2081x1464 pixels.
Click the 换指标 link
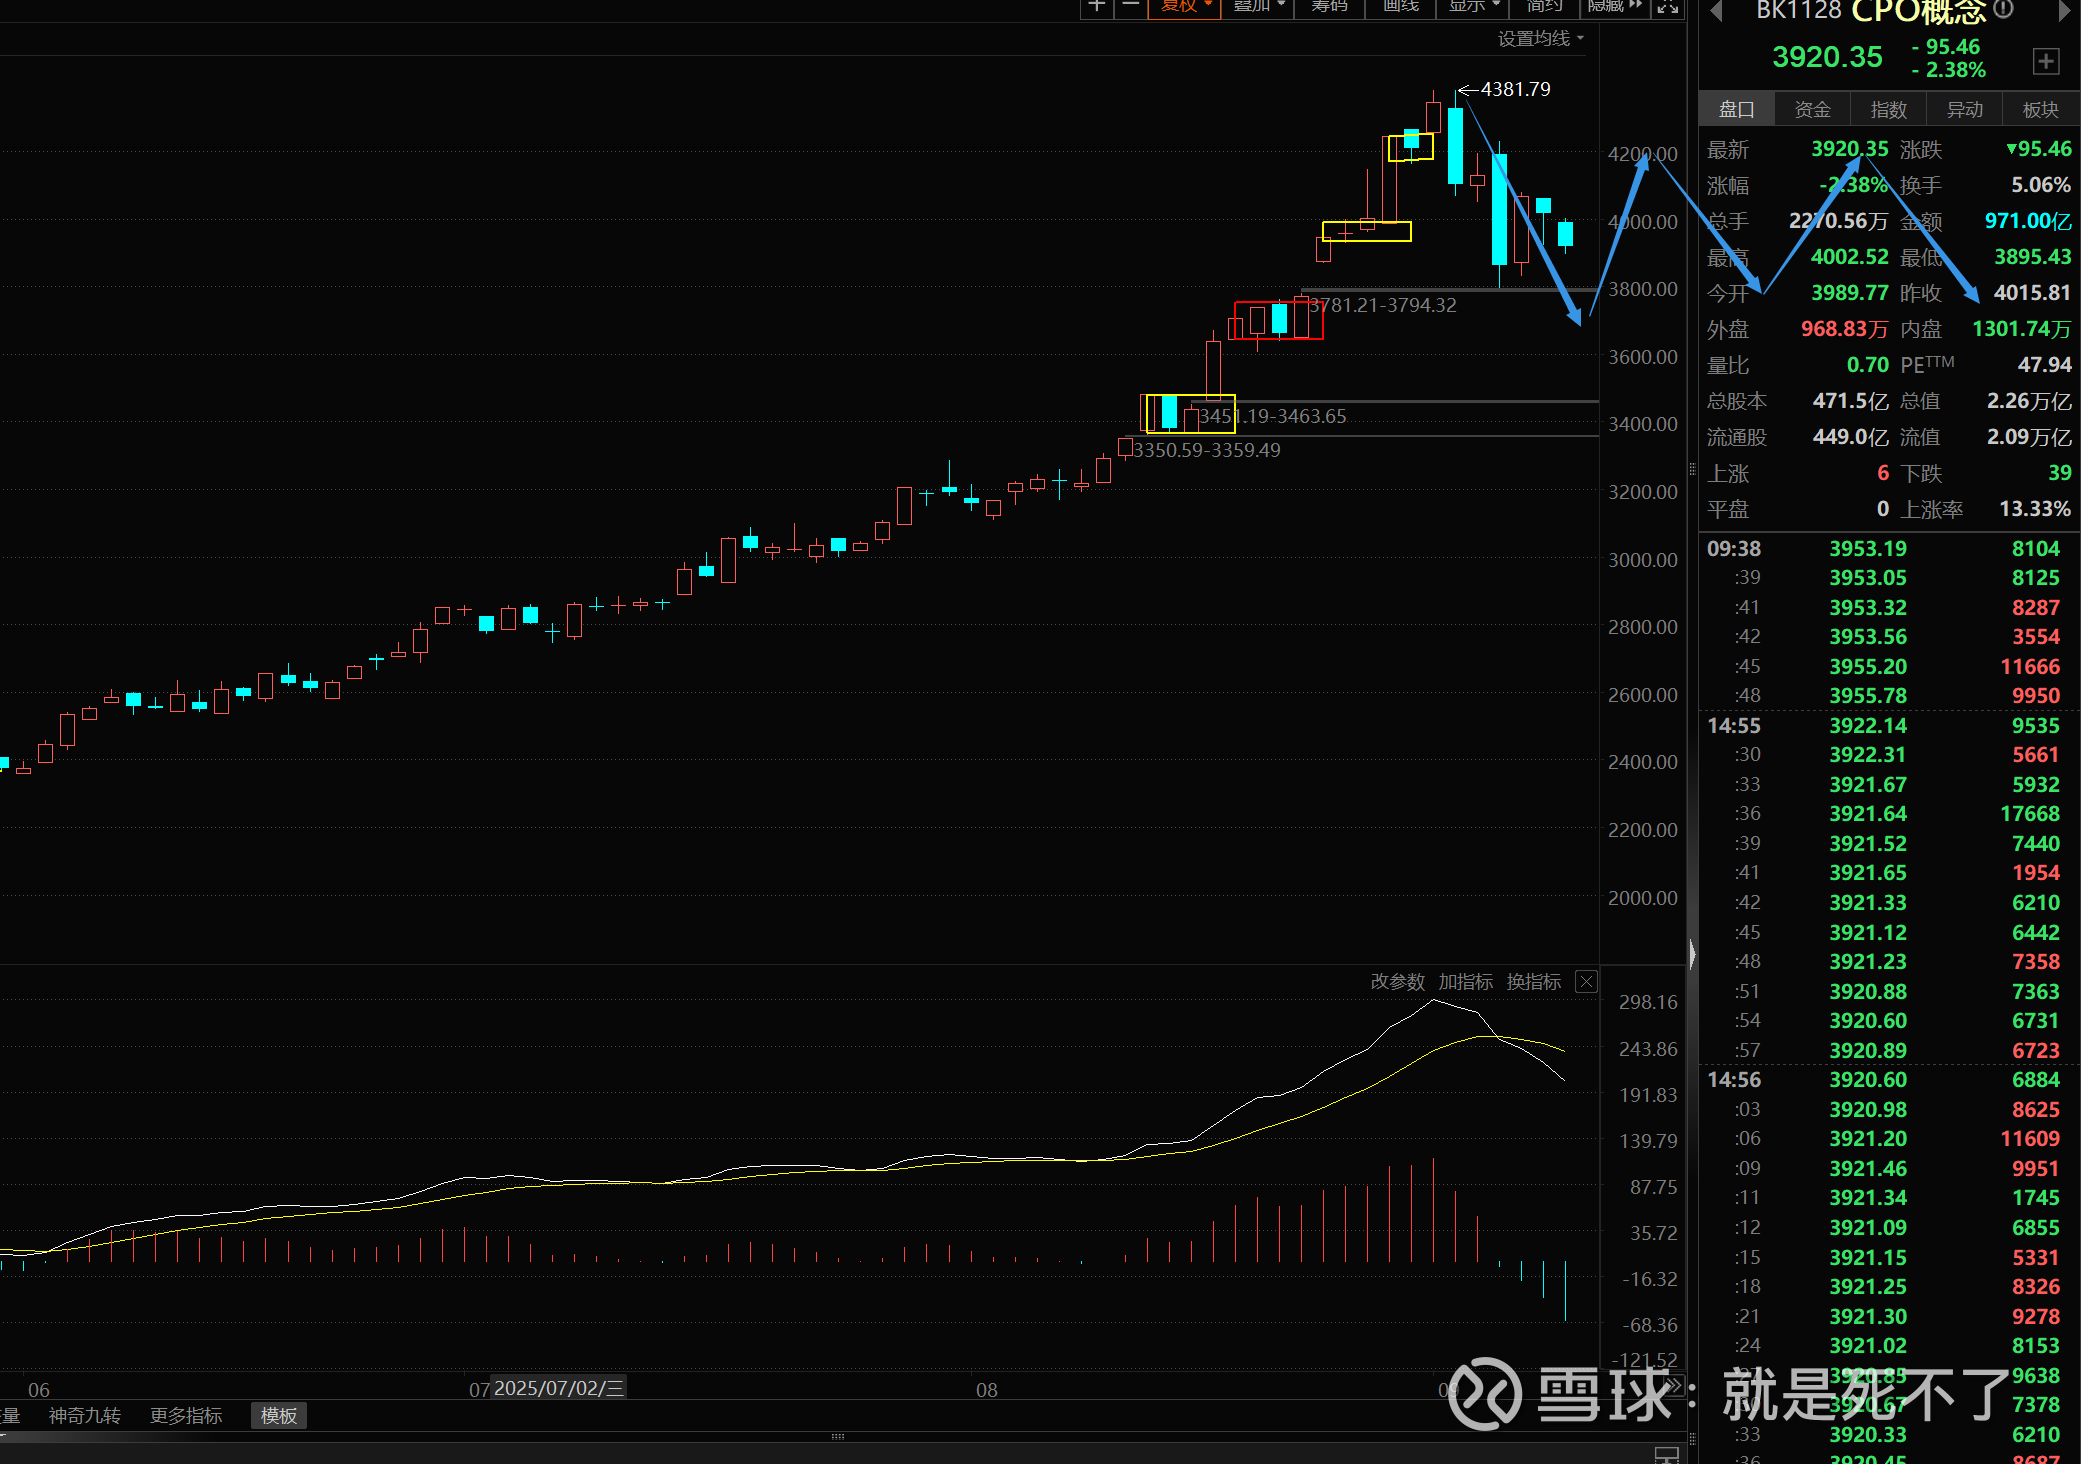pyautogui.click(x=1533, y=982)
